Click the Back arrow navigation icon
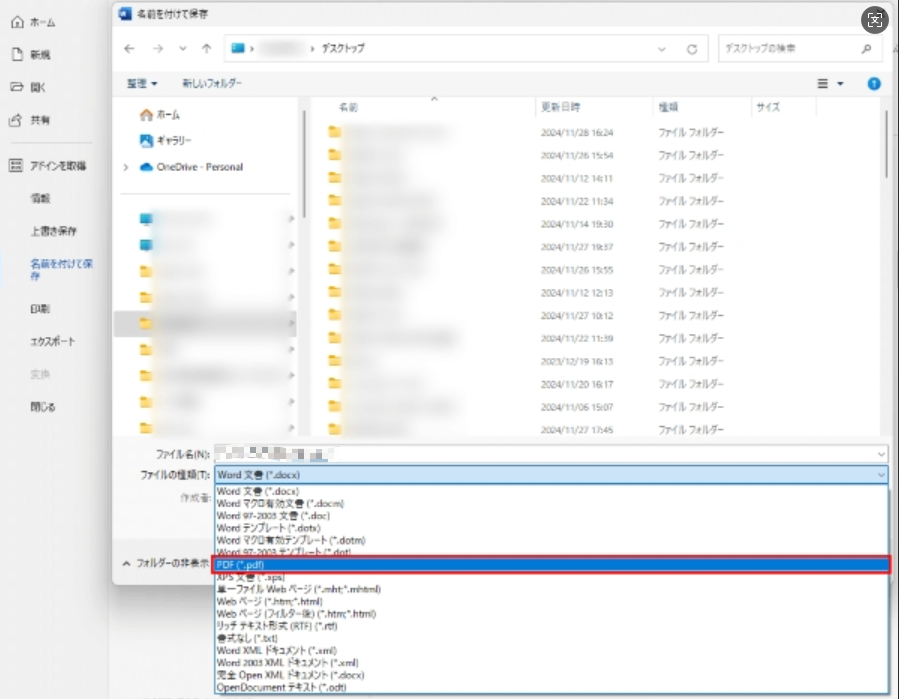899x699 pixels. coord(130,48)
